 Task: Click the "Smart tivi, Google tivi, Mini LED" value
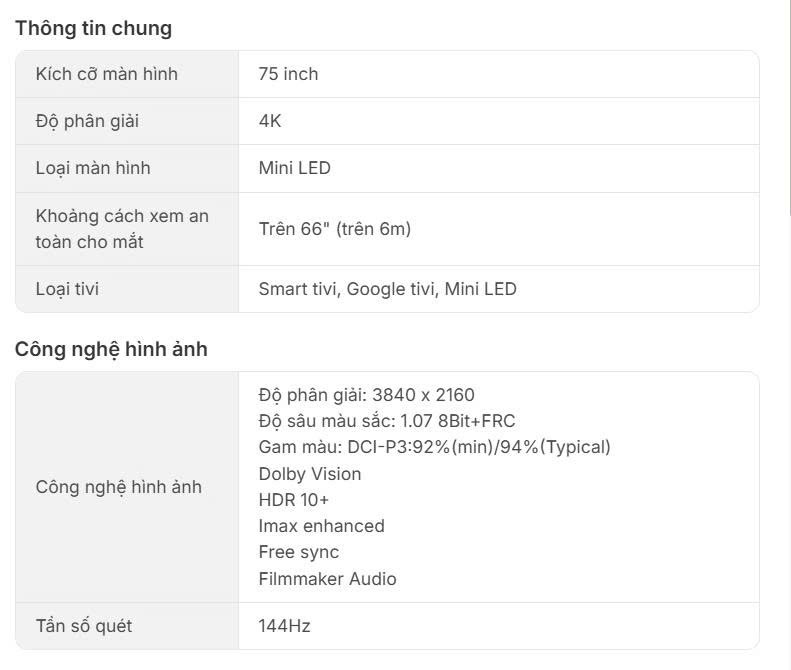387,289
